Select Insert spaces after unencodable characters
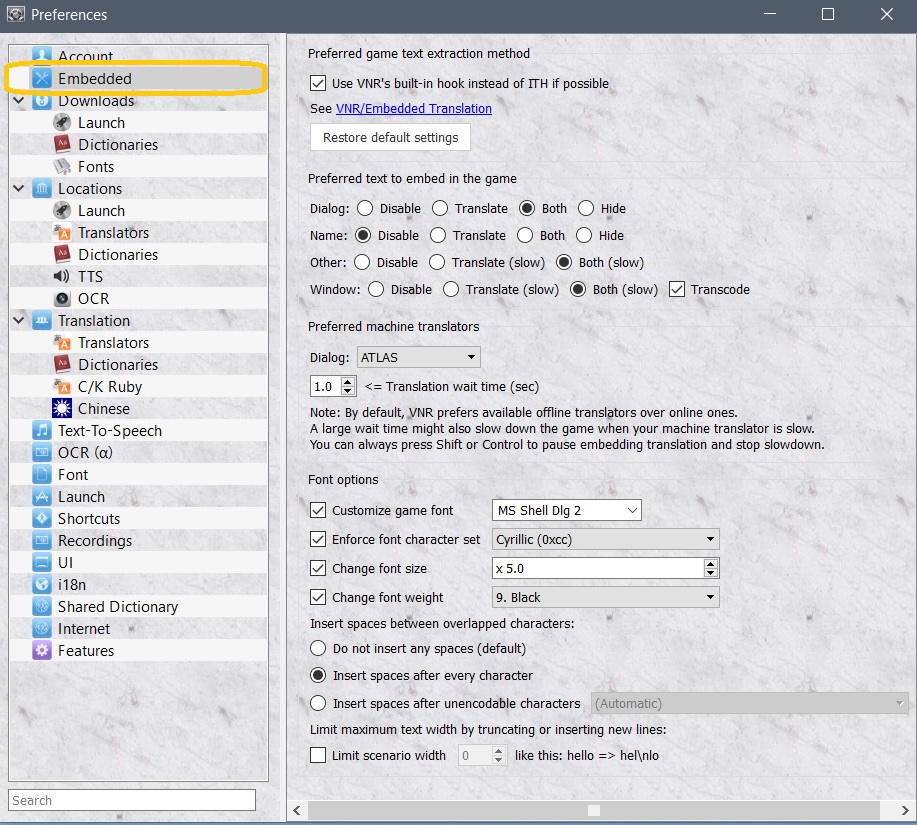Image resolution: width=917 pixels, height=825 pixels. 318,703
